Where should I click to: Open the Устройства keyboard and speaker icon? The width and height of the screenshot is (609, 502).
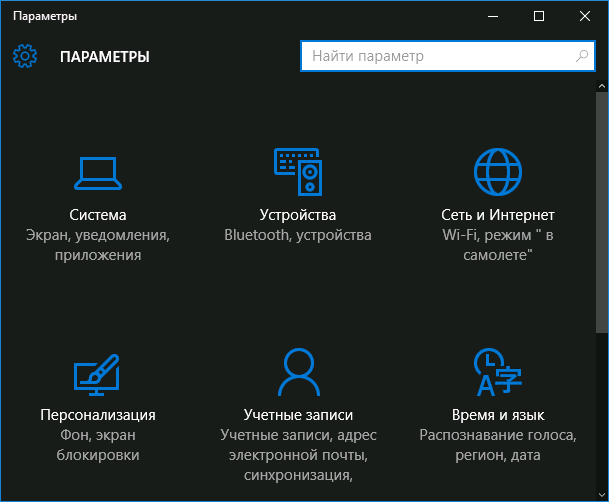coord(298,172)
